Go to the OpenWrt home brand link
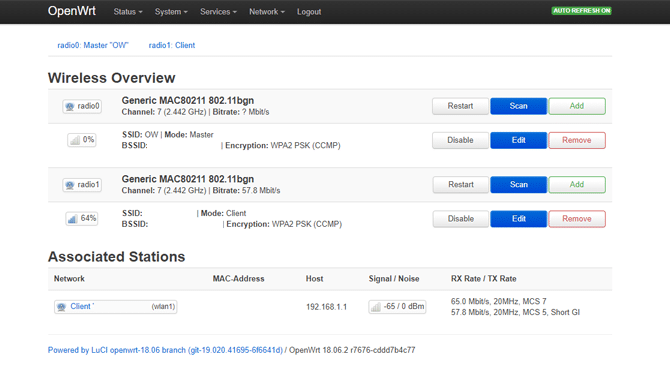This screenshot has height=380, width=670. click(72, 11)
